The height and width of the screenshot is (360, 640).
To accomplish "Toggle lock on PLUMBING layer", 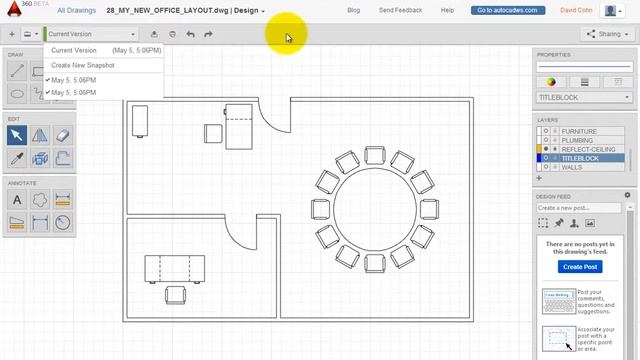I will pyautogui.click(x=555, y=140).
